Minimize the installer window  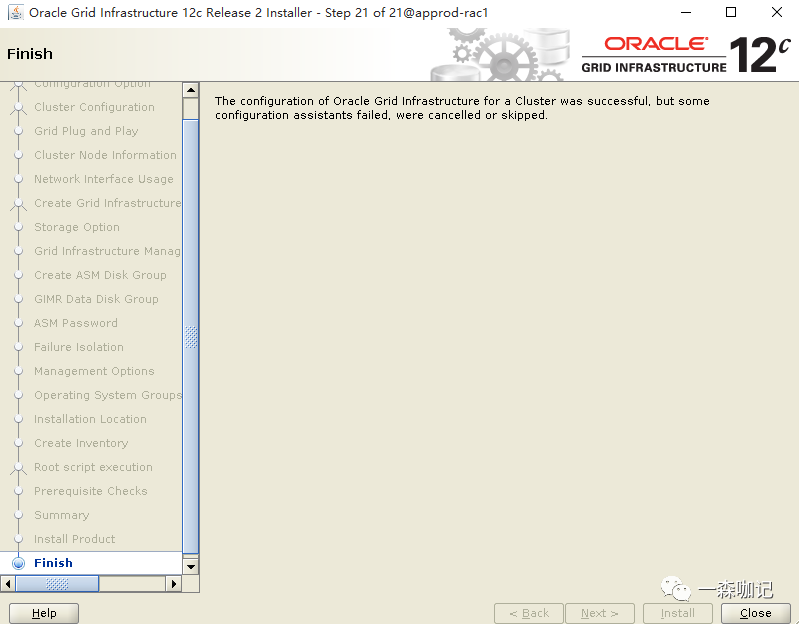coord(685,12)
